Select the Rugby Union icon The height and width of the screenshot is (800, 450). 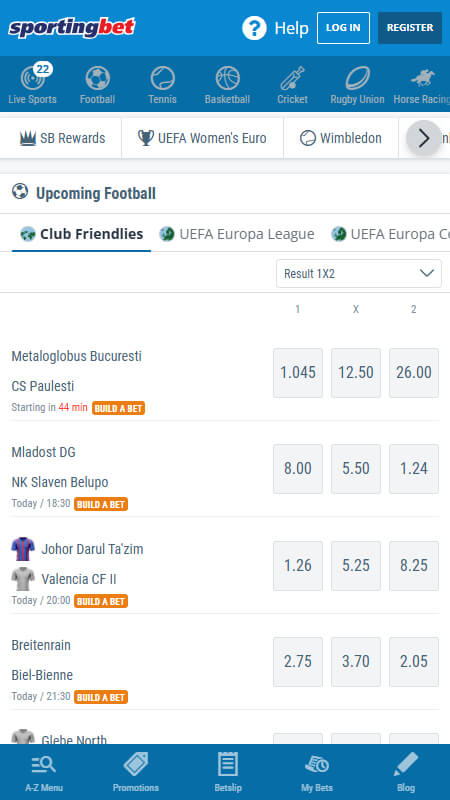357,84
